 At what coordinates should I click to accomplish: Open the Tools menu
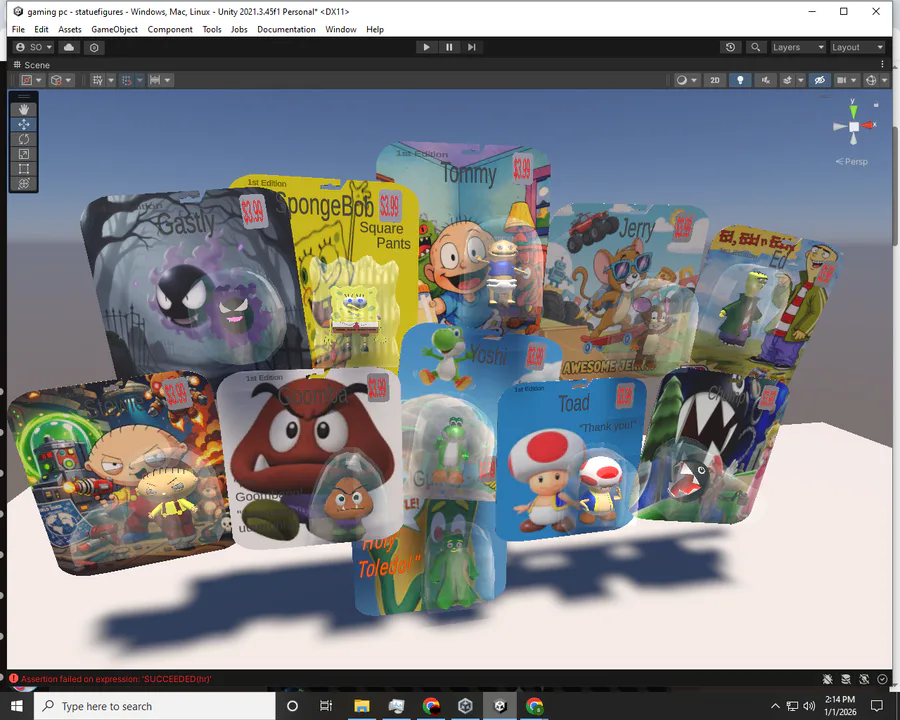pyautogui.click(x=212, y=29)
